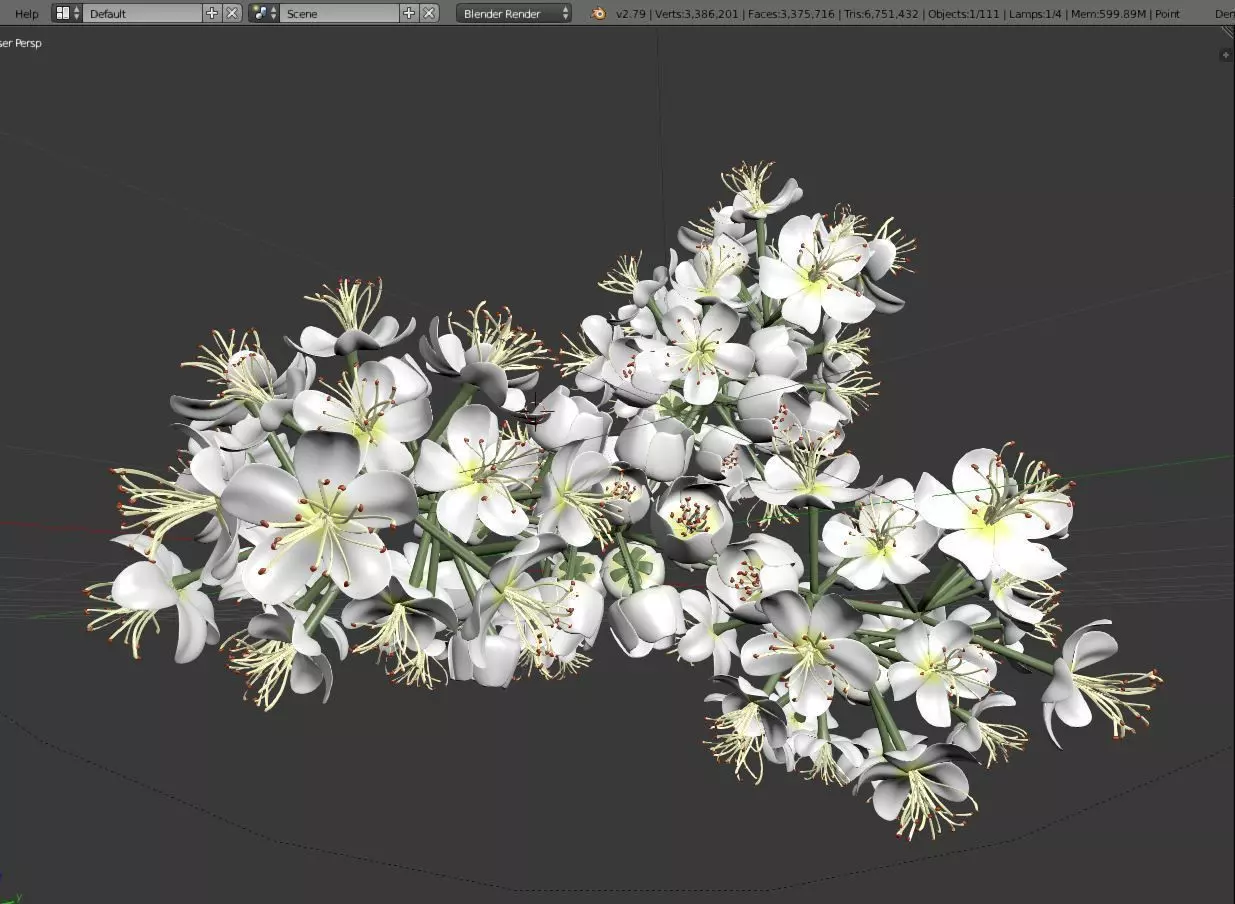Browse scenes using the scene icon
Screen dimensions: 1235x904
[x=264, y=13]
